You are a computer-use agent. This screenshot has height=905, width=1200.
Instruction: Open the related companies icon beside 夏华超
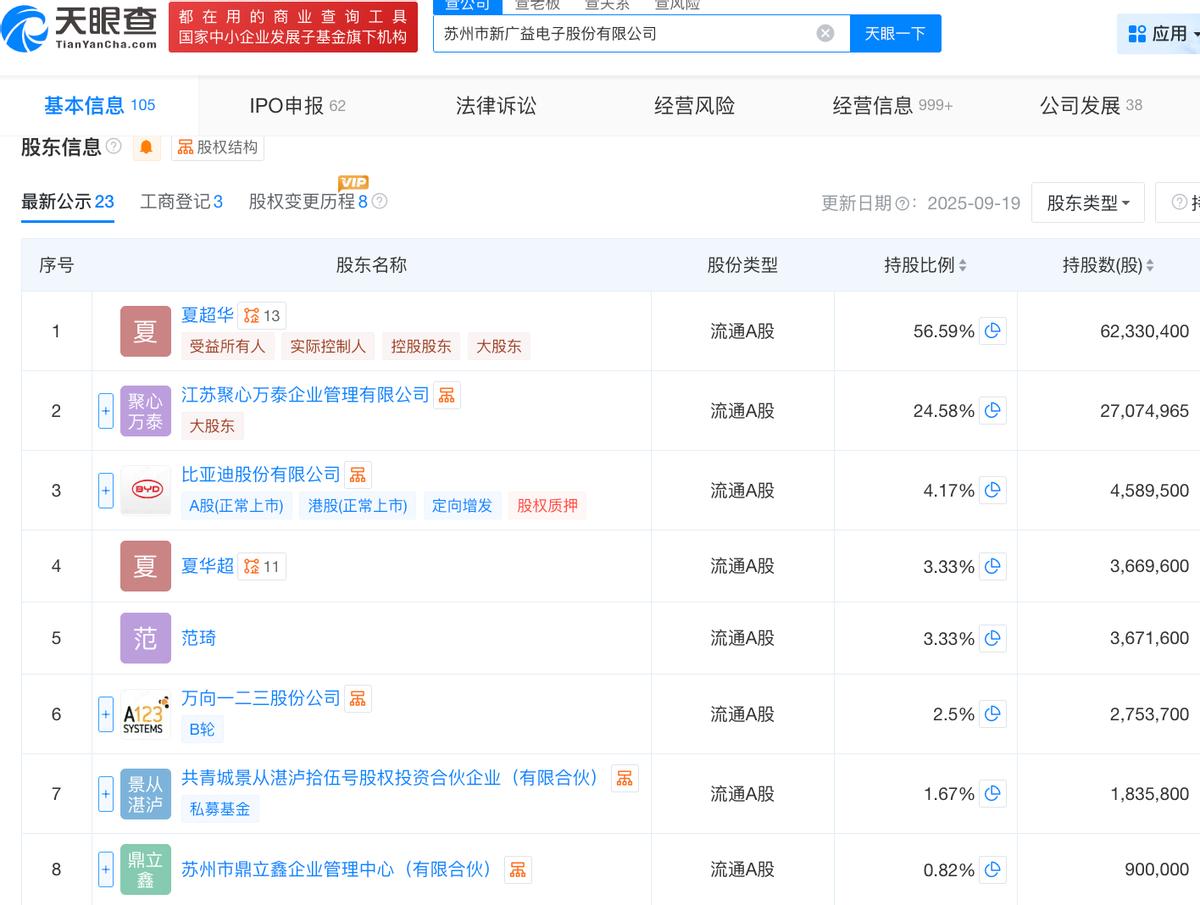(261, 566)
